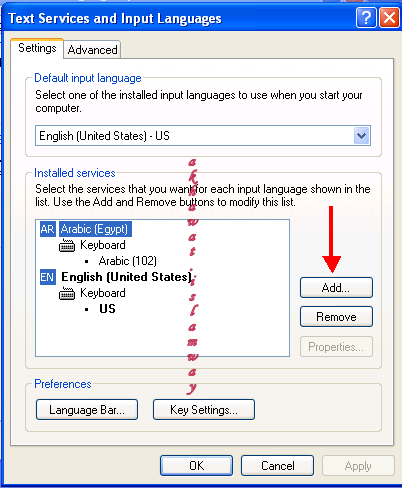This screenshot has width=402, height=488.
Task: Click the AR language badge icon
Action: tap(48, 229)
